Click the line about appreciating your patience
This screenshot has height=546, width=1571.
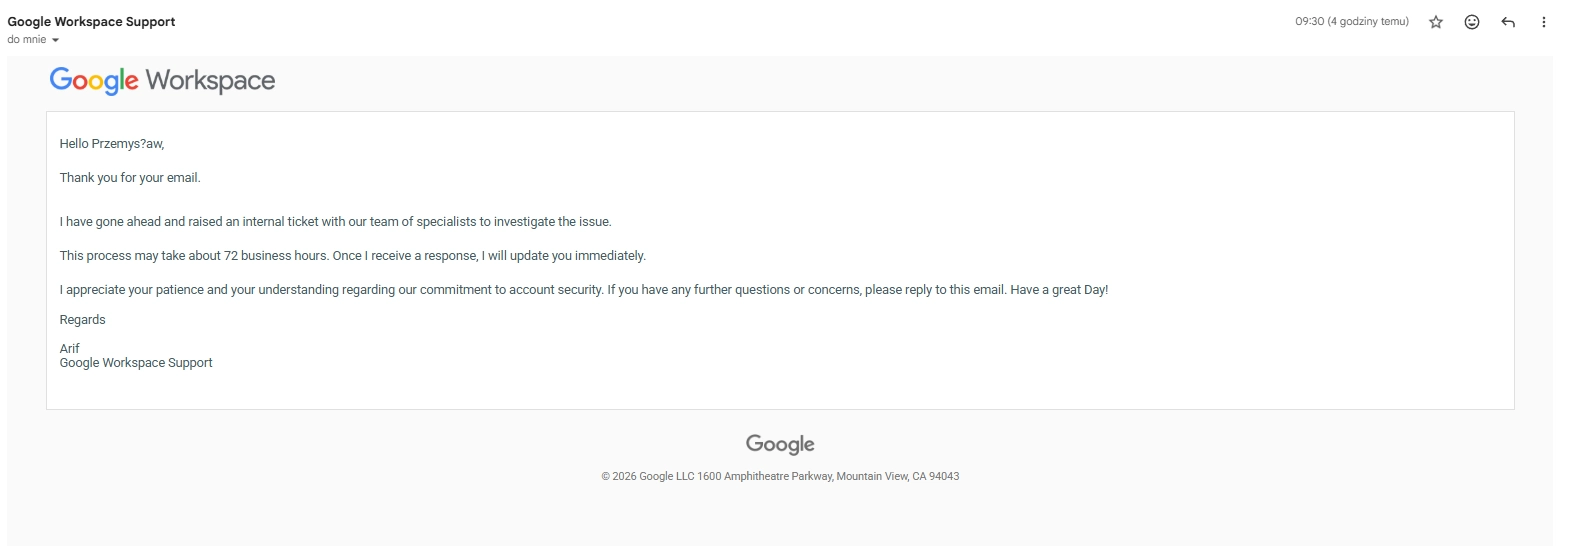click(583, 290)
